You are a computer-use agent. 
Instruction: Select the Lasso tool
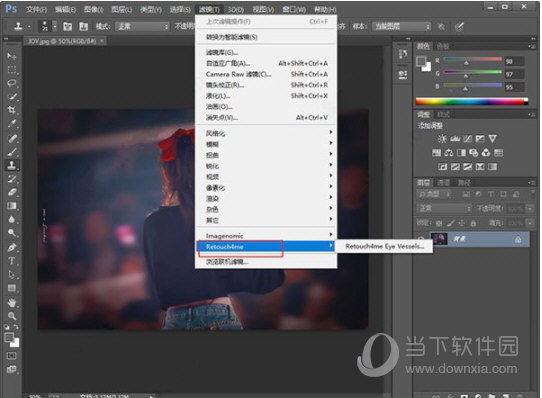pos(12,83)
